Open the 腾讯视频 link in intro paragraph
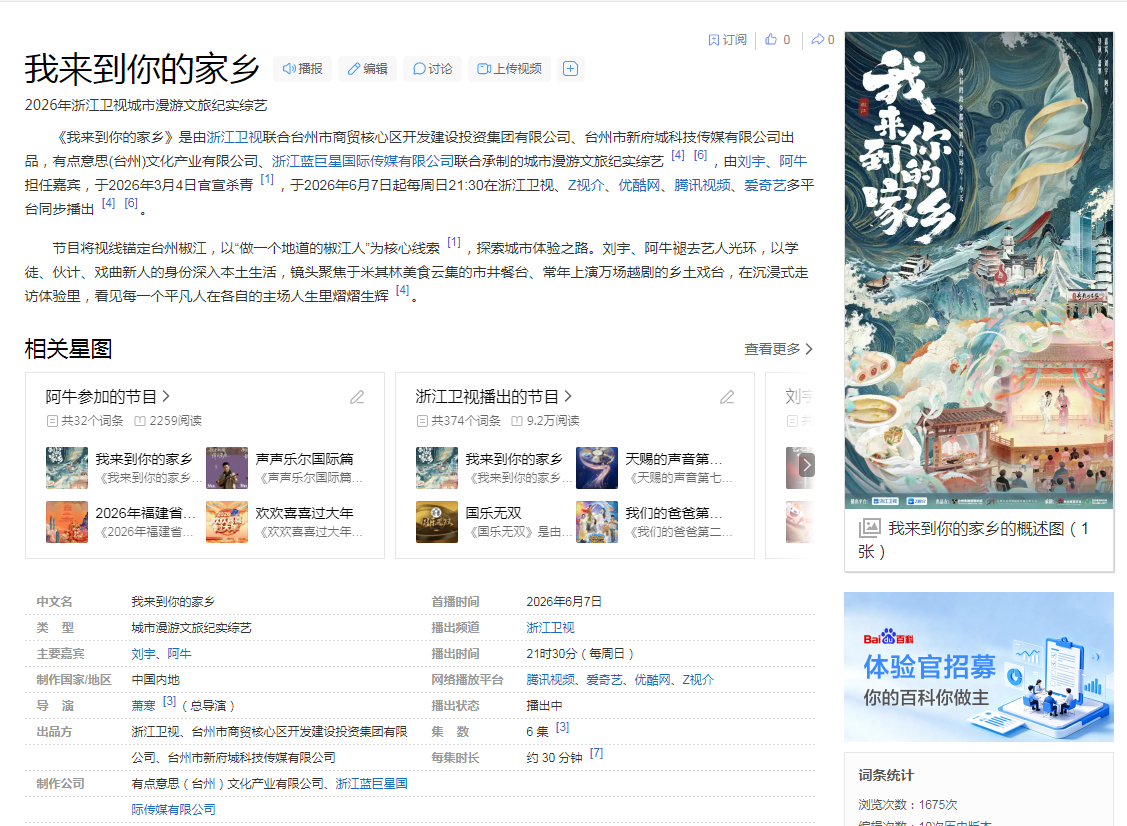1127x826 pixels. coord(702,185)
